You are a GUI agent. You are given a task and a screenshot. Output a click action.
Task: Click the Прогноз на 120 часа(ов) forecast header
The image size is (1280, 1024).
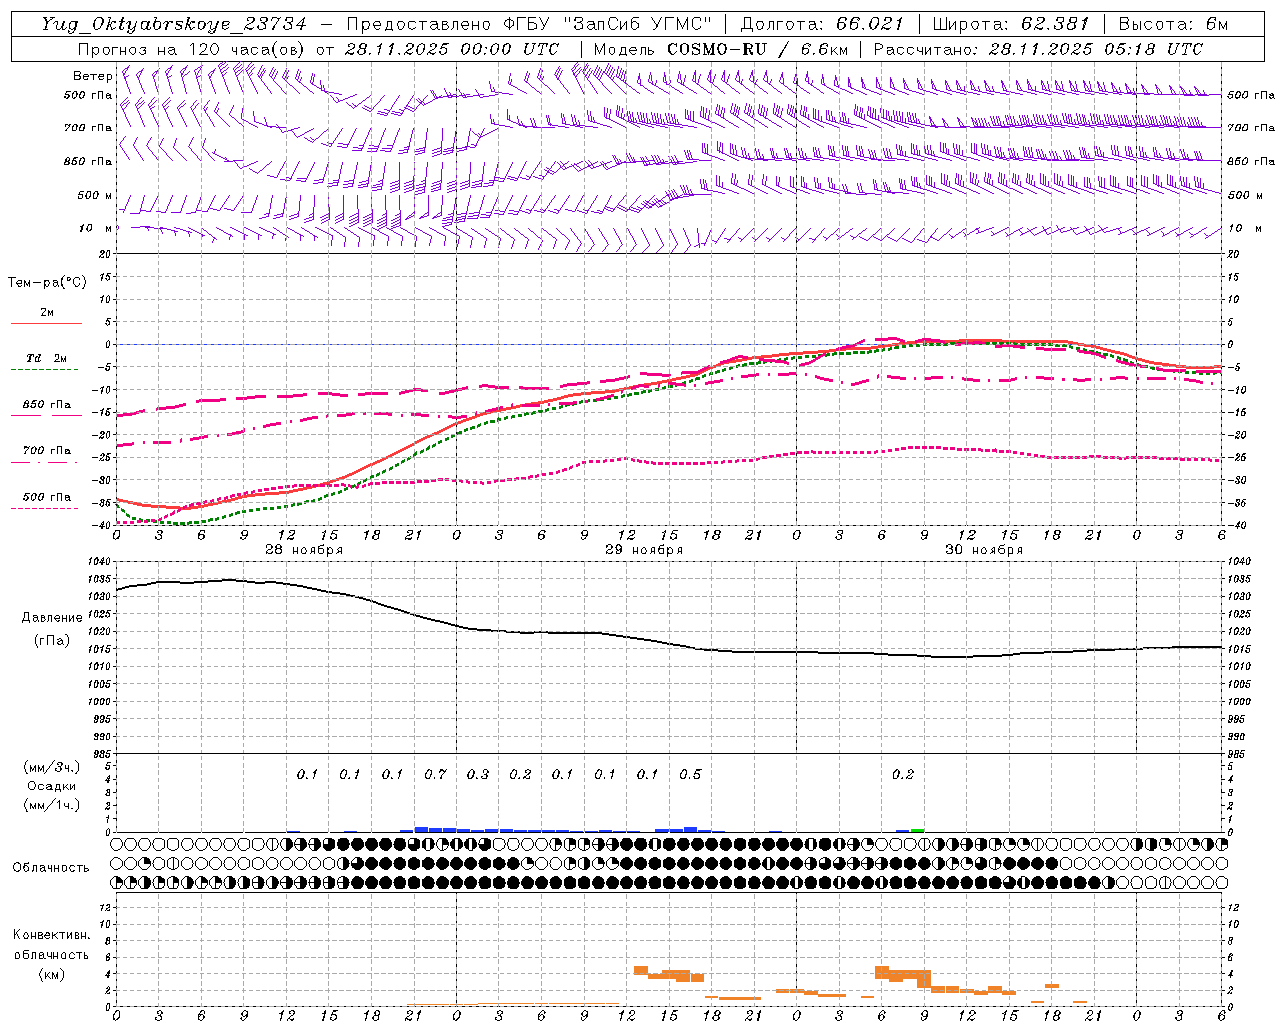click(x=318, y=49)
